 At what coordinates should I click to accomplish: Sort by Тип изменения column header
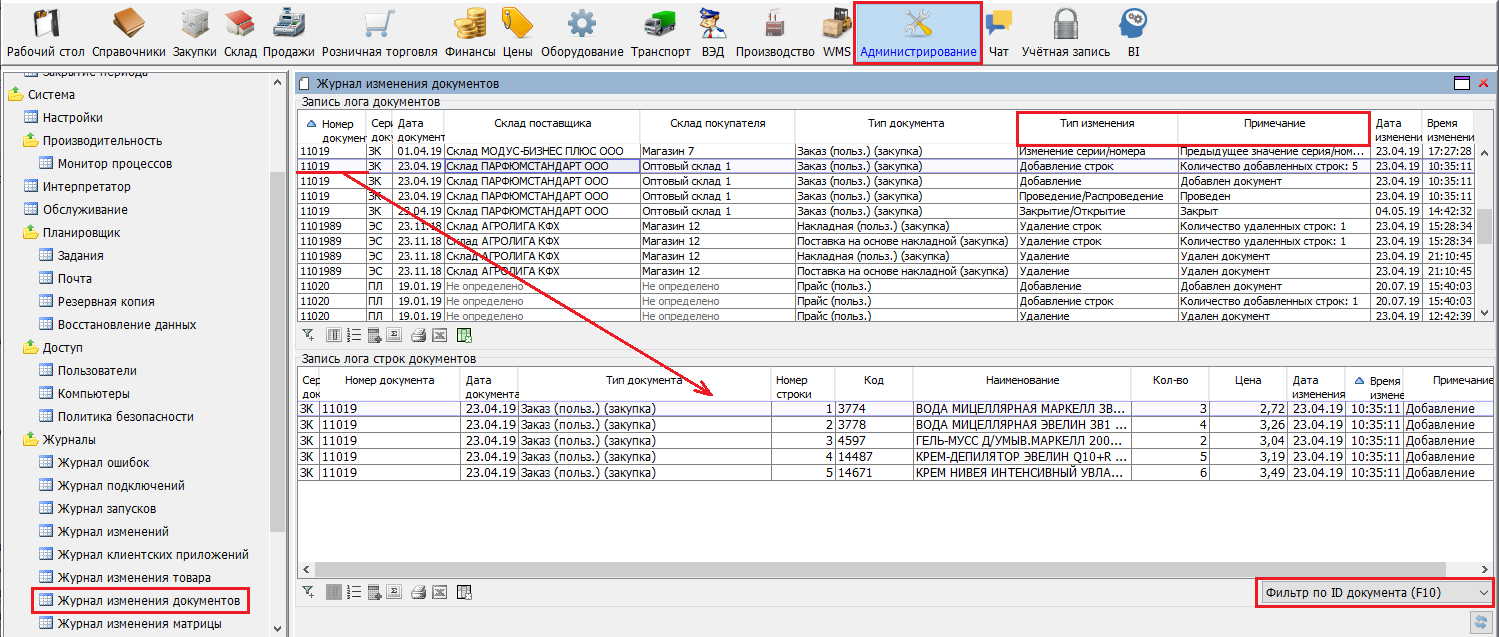(1096, 123)
